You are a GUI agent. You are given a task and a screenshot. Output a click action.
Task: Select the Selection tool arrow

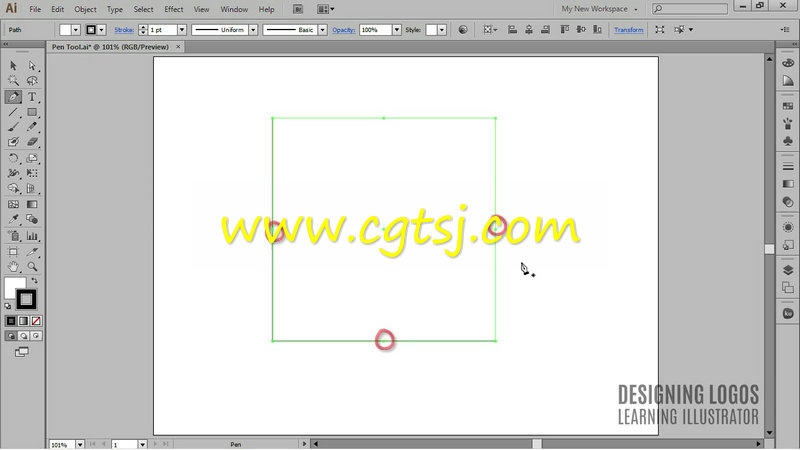click(13, 66)
